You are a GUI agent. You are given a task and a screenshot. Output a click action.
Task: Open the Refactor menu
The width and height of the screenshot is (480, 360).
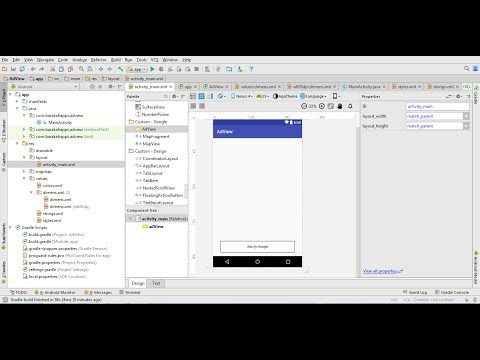pyautogui.click(x=99, y=60)
